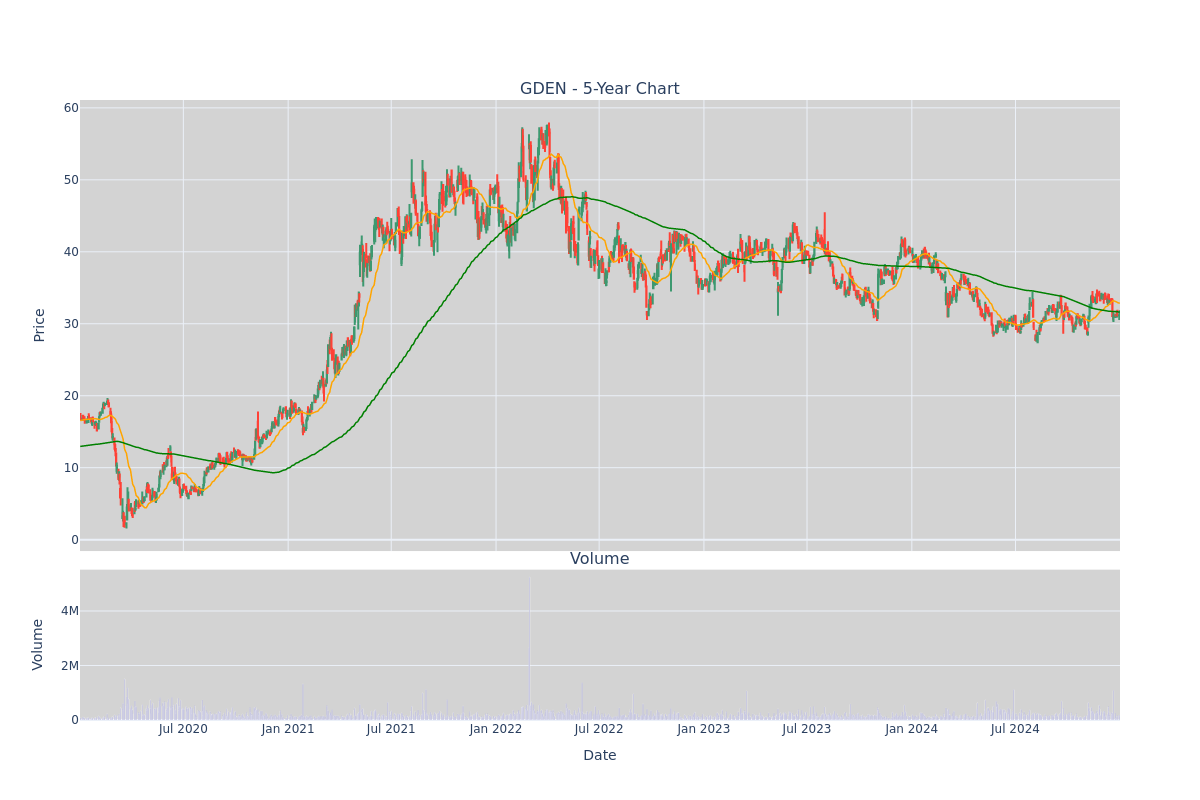The width and height of the screenshot is (1200, 800).
Task: Click the "Jul 2024" date tick label
Action: (x=1015, y=729)
